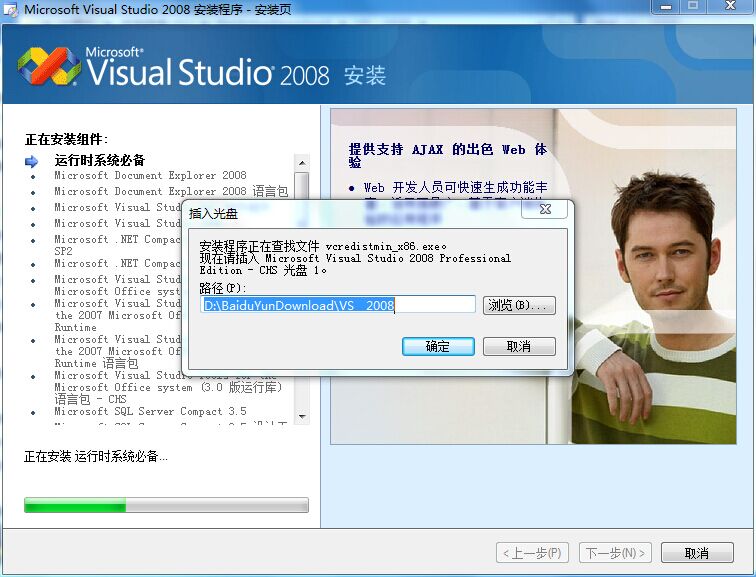Click the 正在安装组件 heading

(67, 139)
